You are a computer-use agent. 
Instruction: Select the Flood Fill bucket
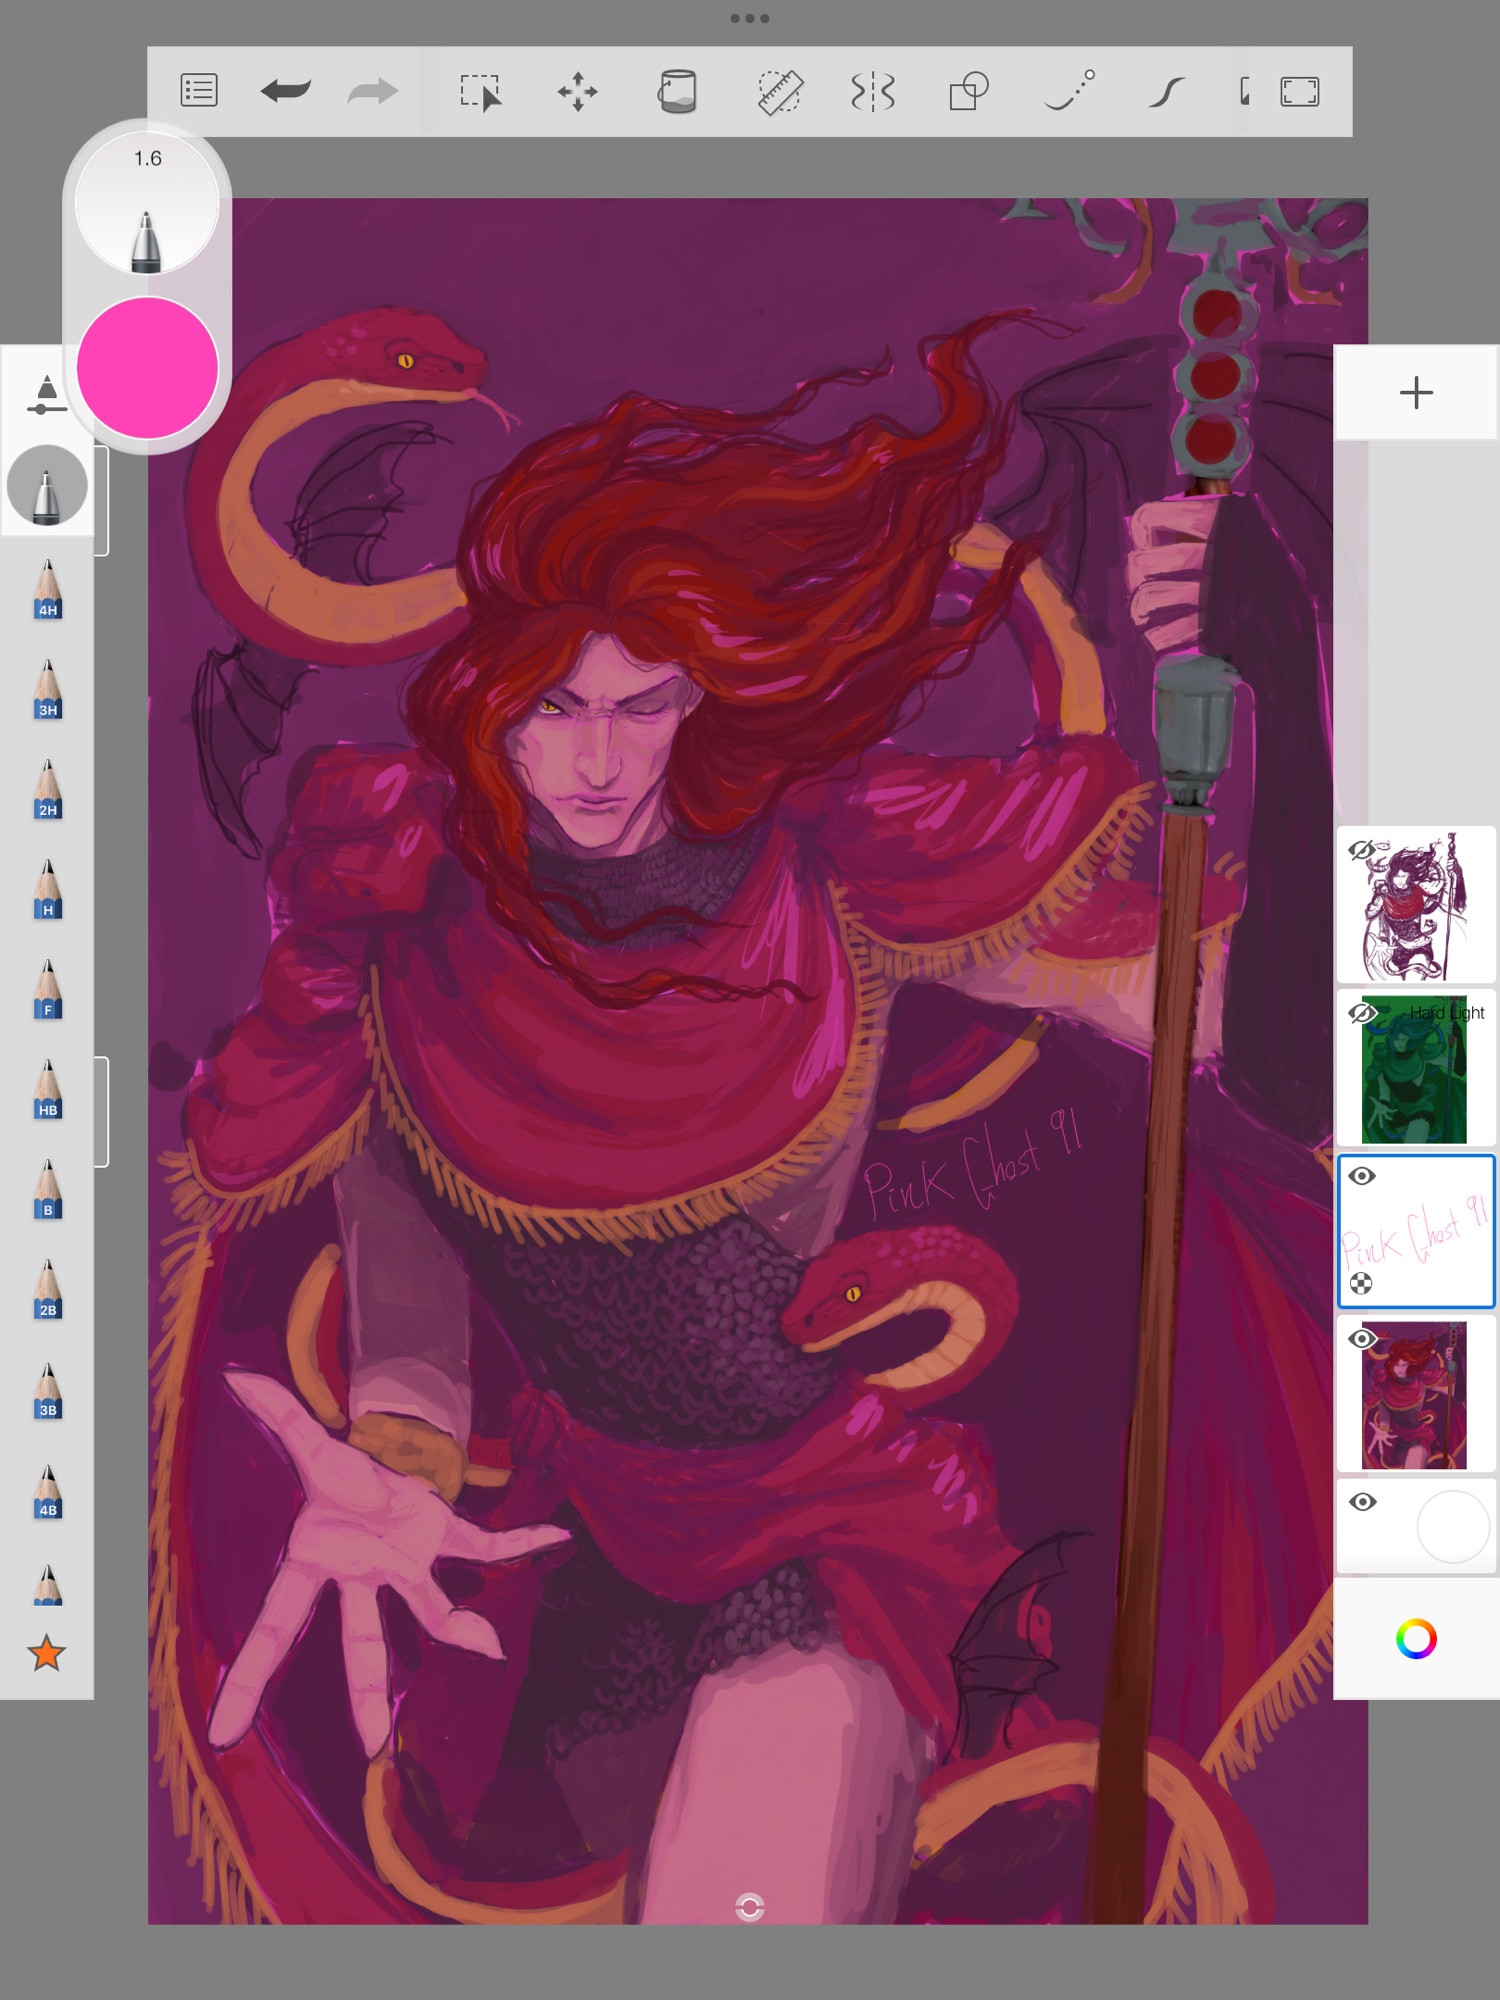click(677, 91)
